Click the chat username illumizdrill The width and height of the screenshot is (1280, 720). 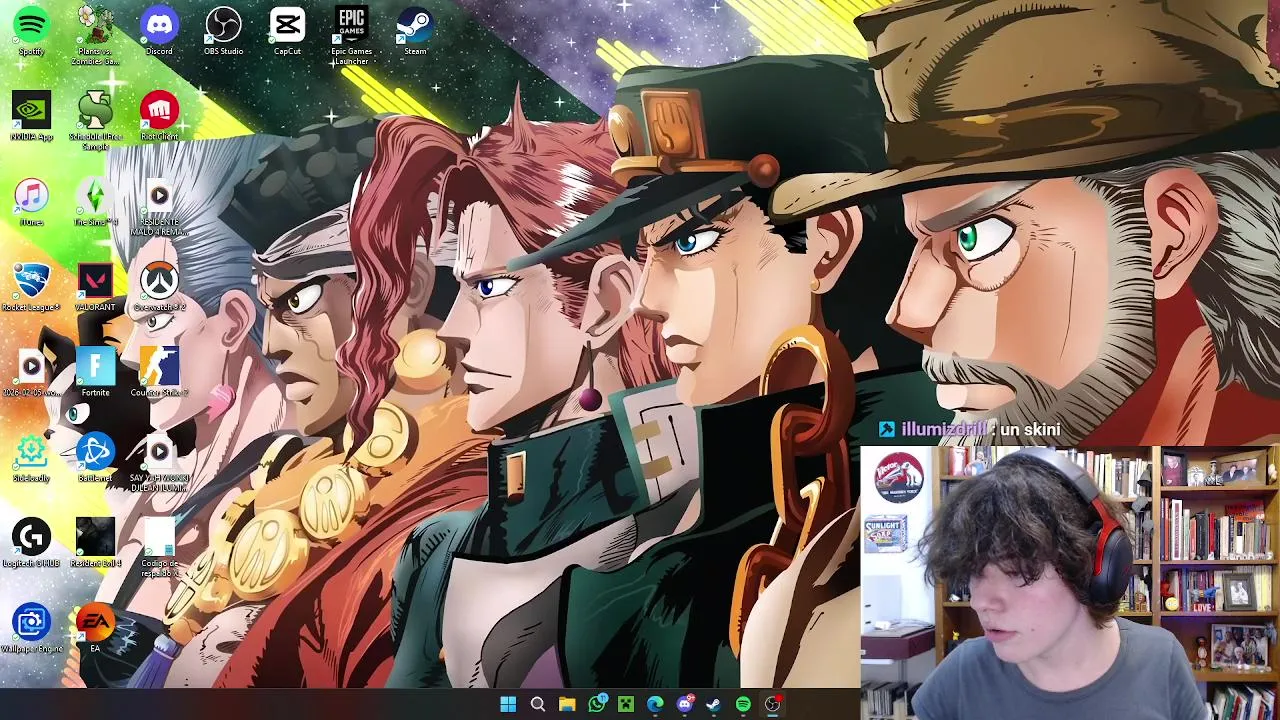click(x=943, y=429)
